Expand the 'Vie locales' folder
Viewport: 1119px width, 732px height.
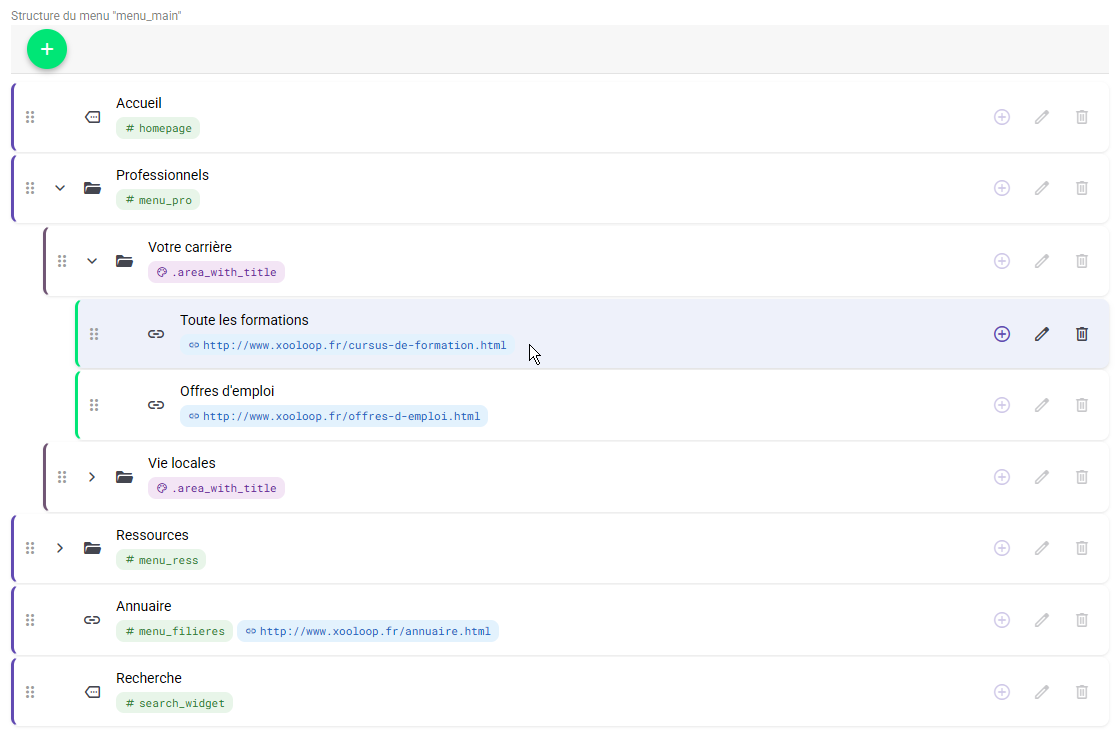[x=92, y=477]
